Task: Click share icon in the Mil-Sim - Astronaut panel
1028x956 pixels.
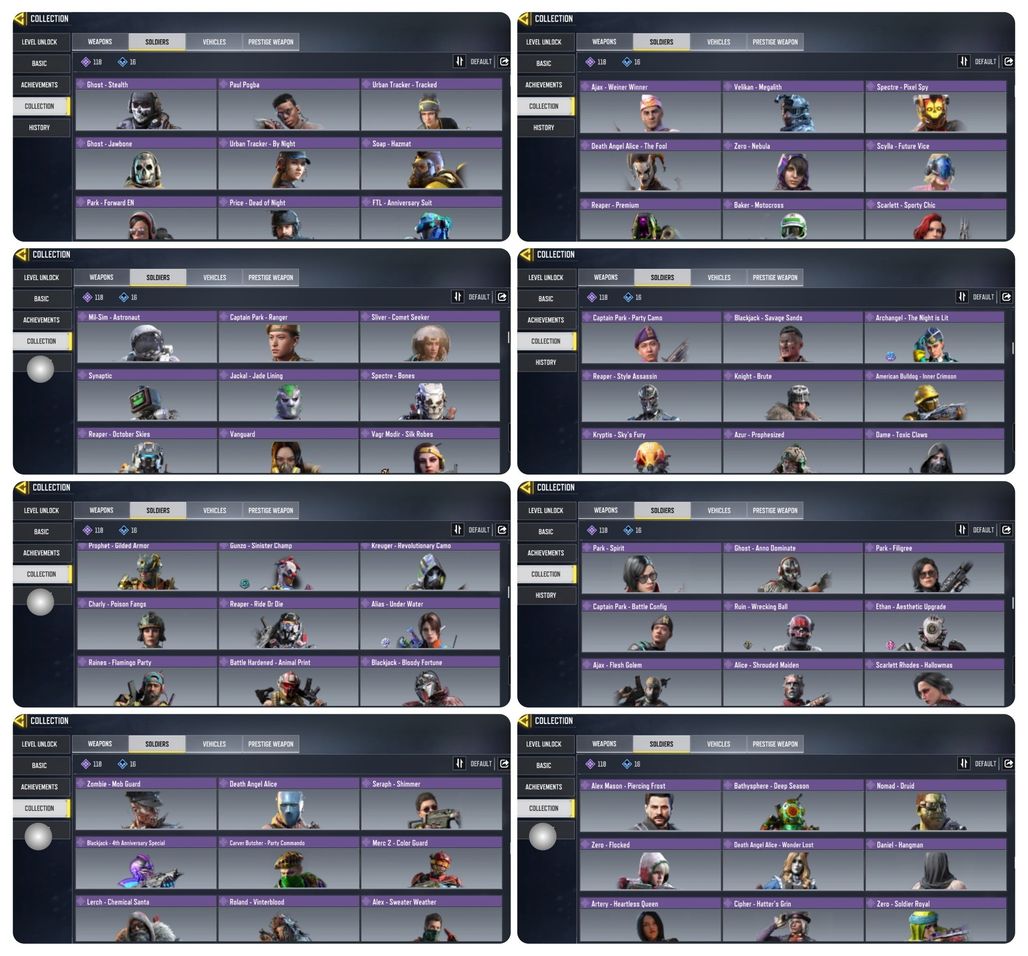Action: [x=502, y=297]
